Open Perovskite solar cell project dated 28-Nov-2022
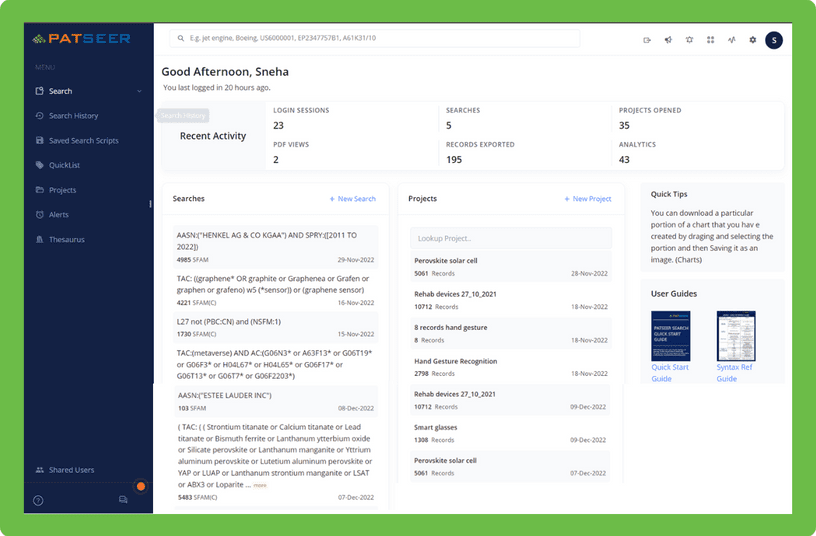Screen dimensions: 816x536 point(511,266)
